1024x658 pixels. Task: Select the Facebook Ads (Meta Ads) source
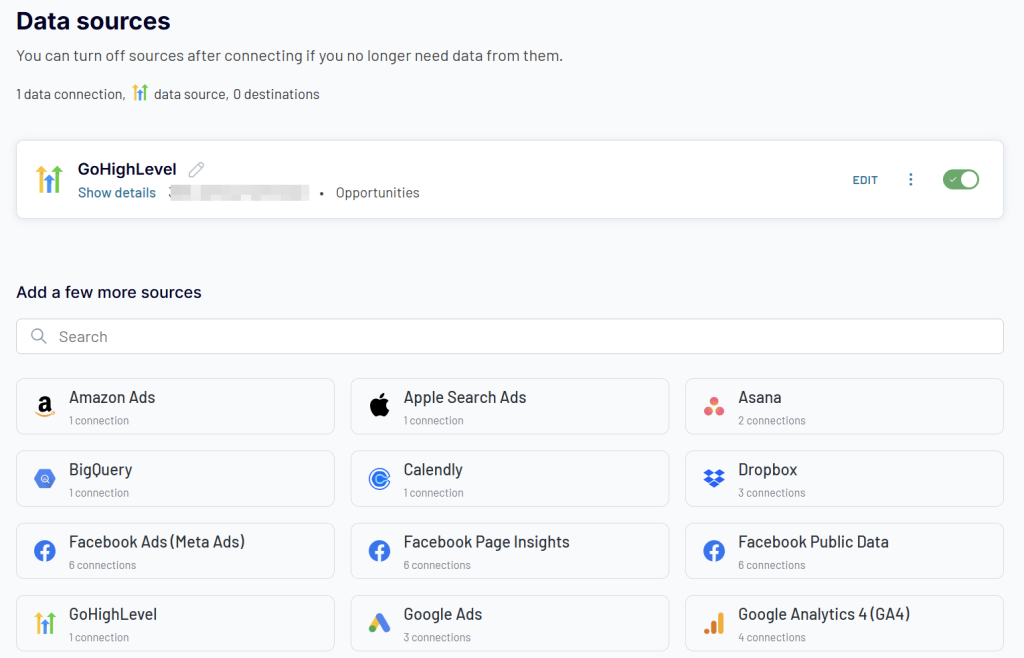pos(175,551)
